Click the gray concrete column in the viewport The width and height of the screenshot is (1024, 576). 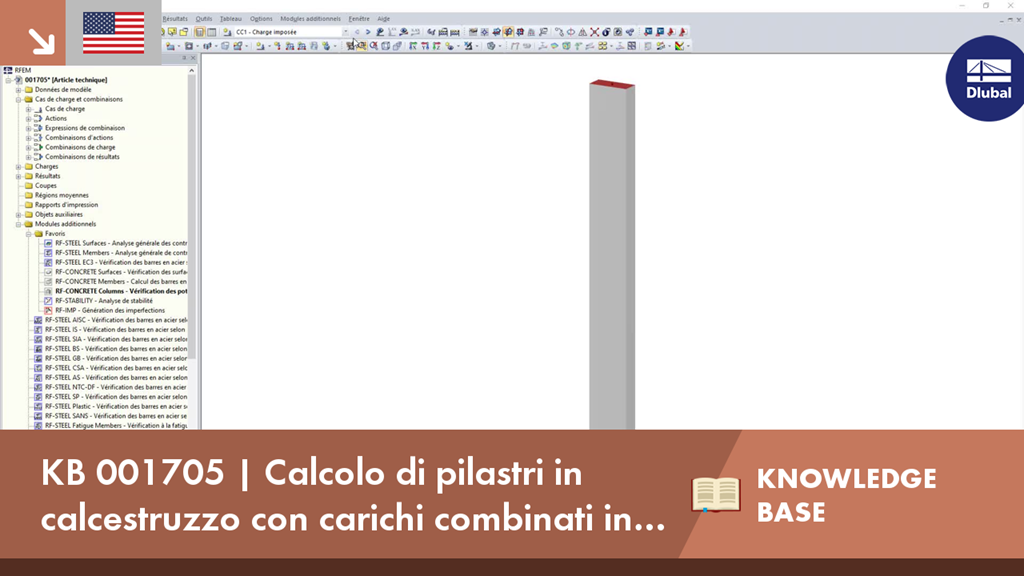612,258
